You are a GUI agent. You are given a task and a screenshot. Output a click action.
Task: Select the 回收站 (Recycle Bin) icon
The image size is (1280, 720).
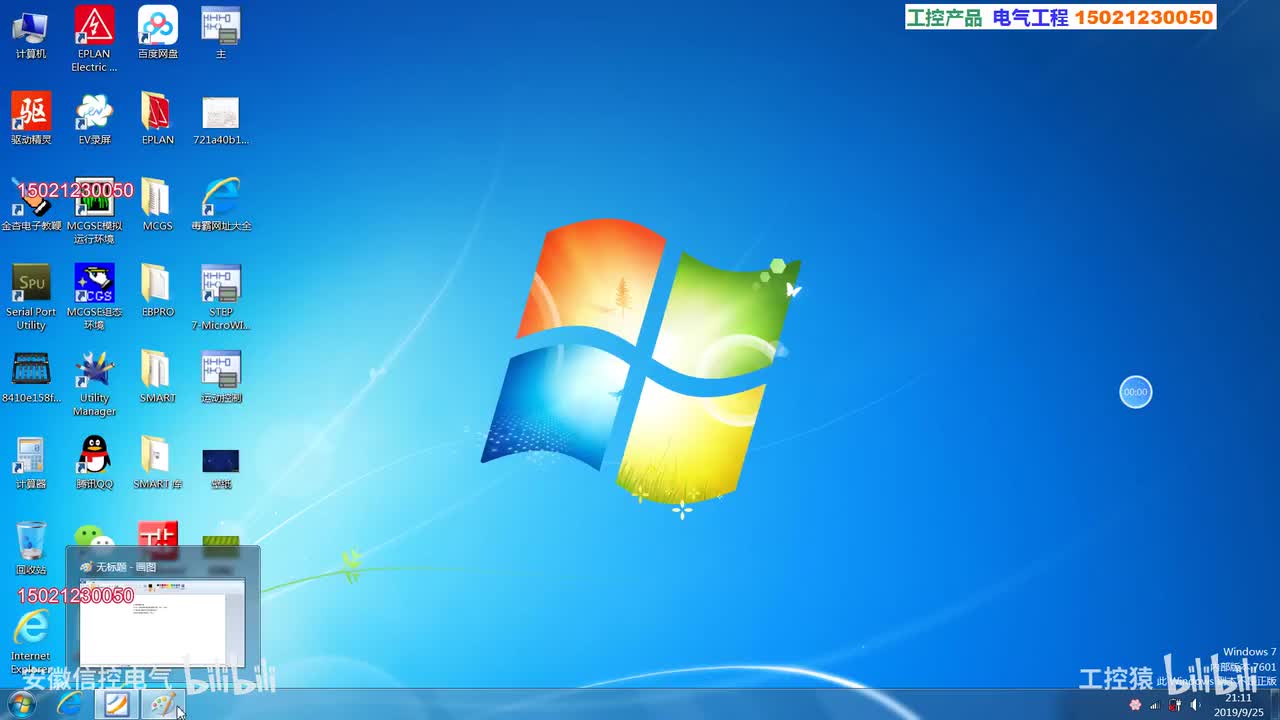[x=31, y=549]
